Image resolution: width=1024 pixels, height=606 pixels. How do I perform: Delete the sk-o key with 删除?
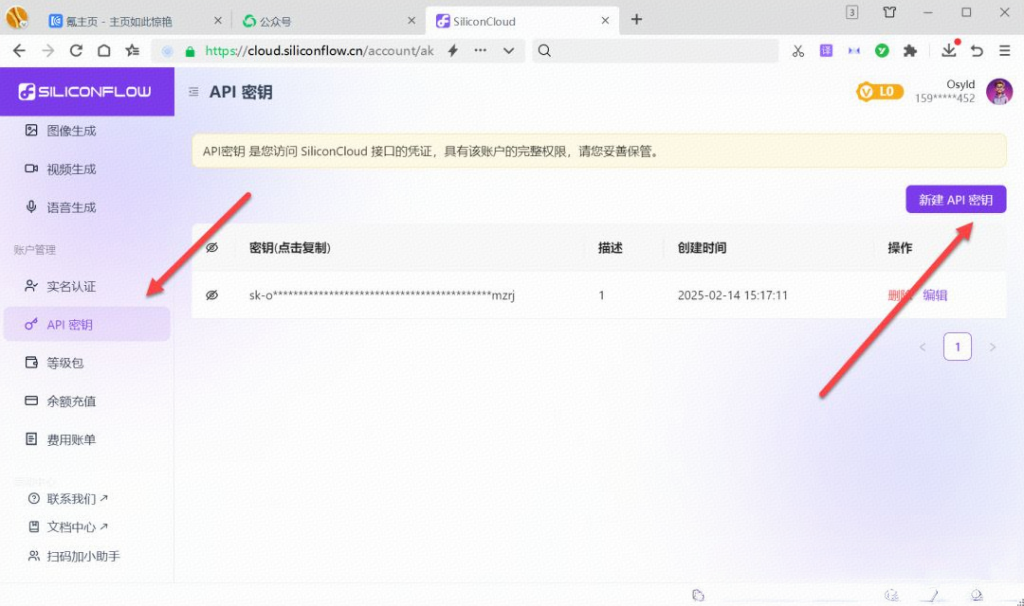coord(900,295)
